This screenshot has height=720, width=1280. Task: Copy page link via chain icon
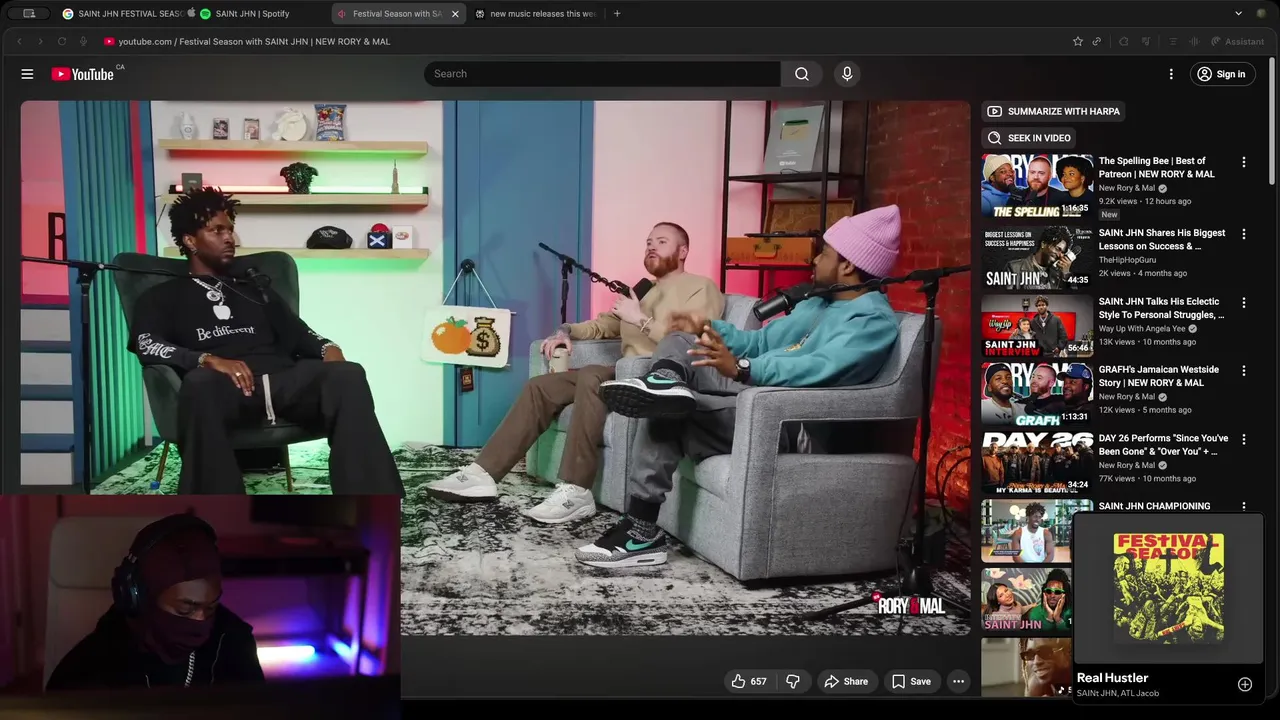click(x=1097, y=41)
